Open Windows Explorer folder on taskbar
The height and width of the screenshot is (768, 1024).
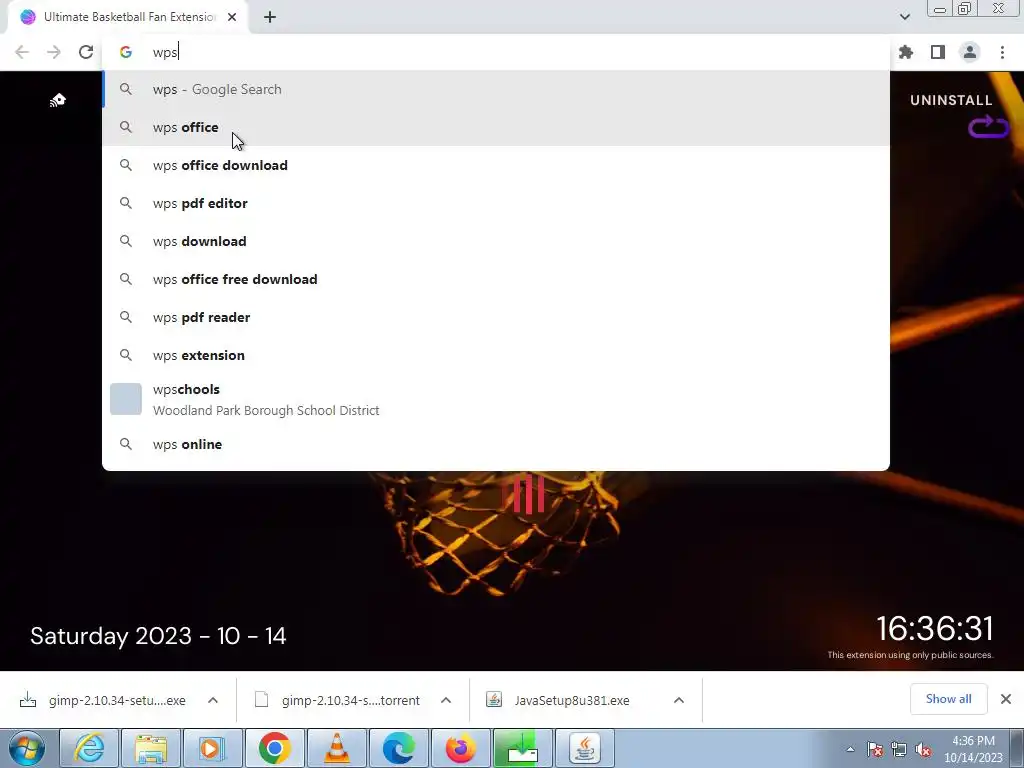(151, 748)
